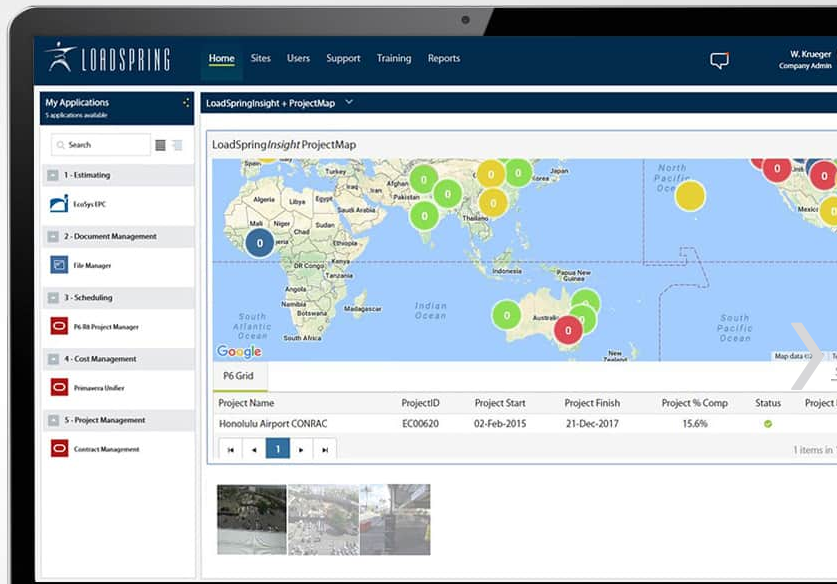Switch applications to list view icon
The image size is (837, 584).
click(x=177, y=145)
